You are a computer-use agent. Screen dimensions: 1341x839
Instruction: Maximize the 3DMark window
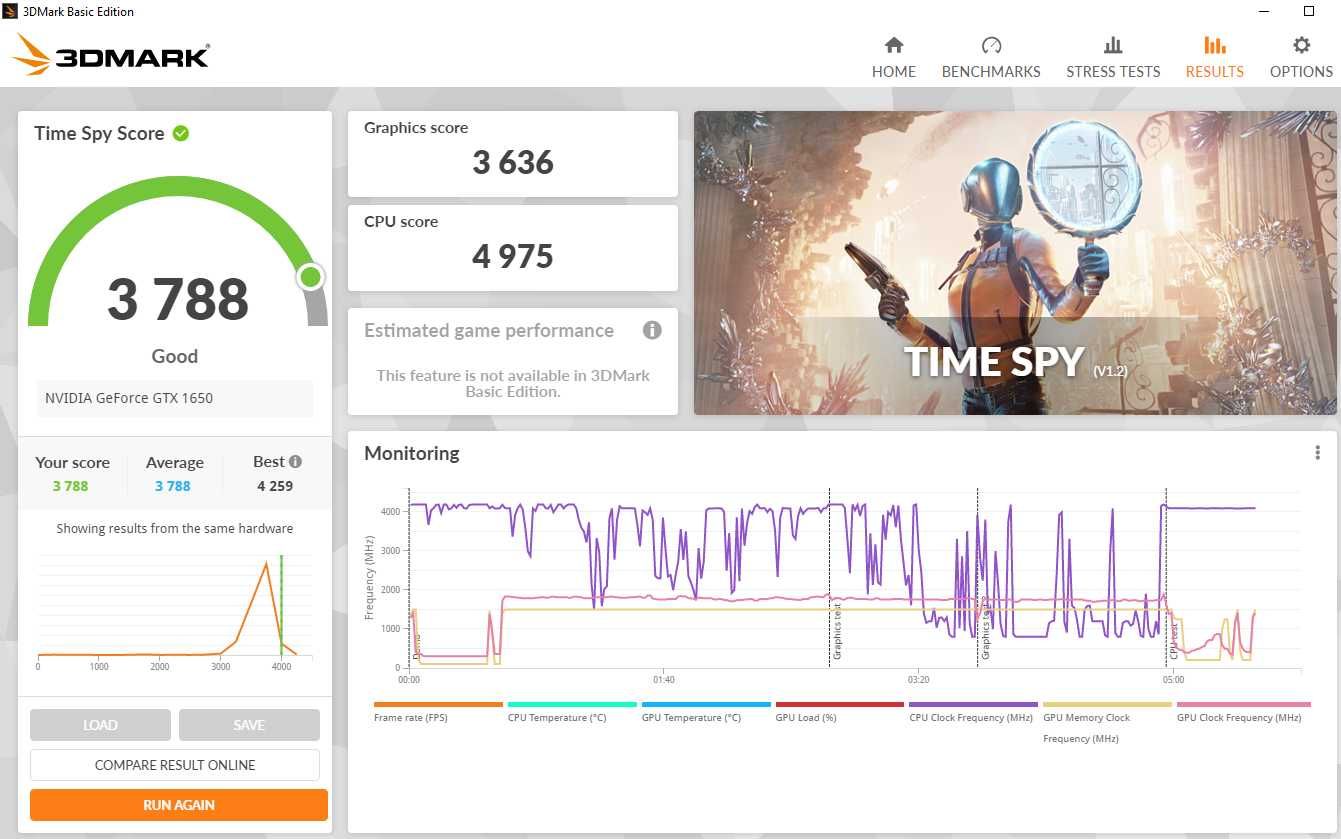(x=1309, y=11)
